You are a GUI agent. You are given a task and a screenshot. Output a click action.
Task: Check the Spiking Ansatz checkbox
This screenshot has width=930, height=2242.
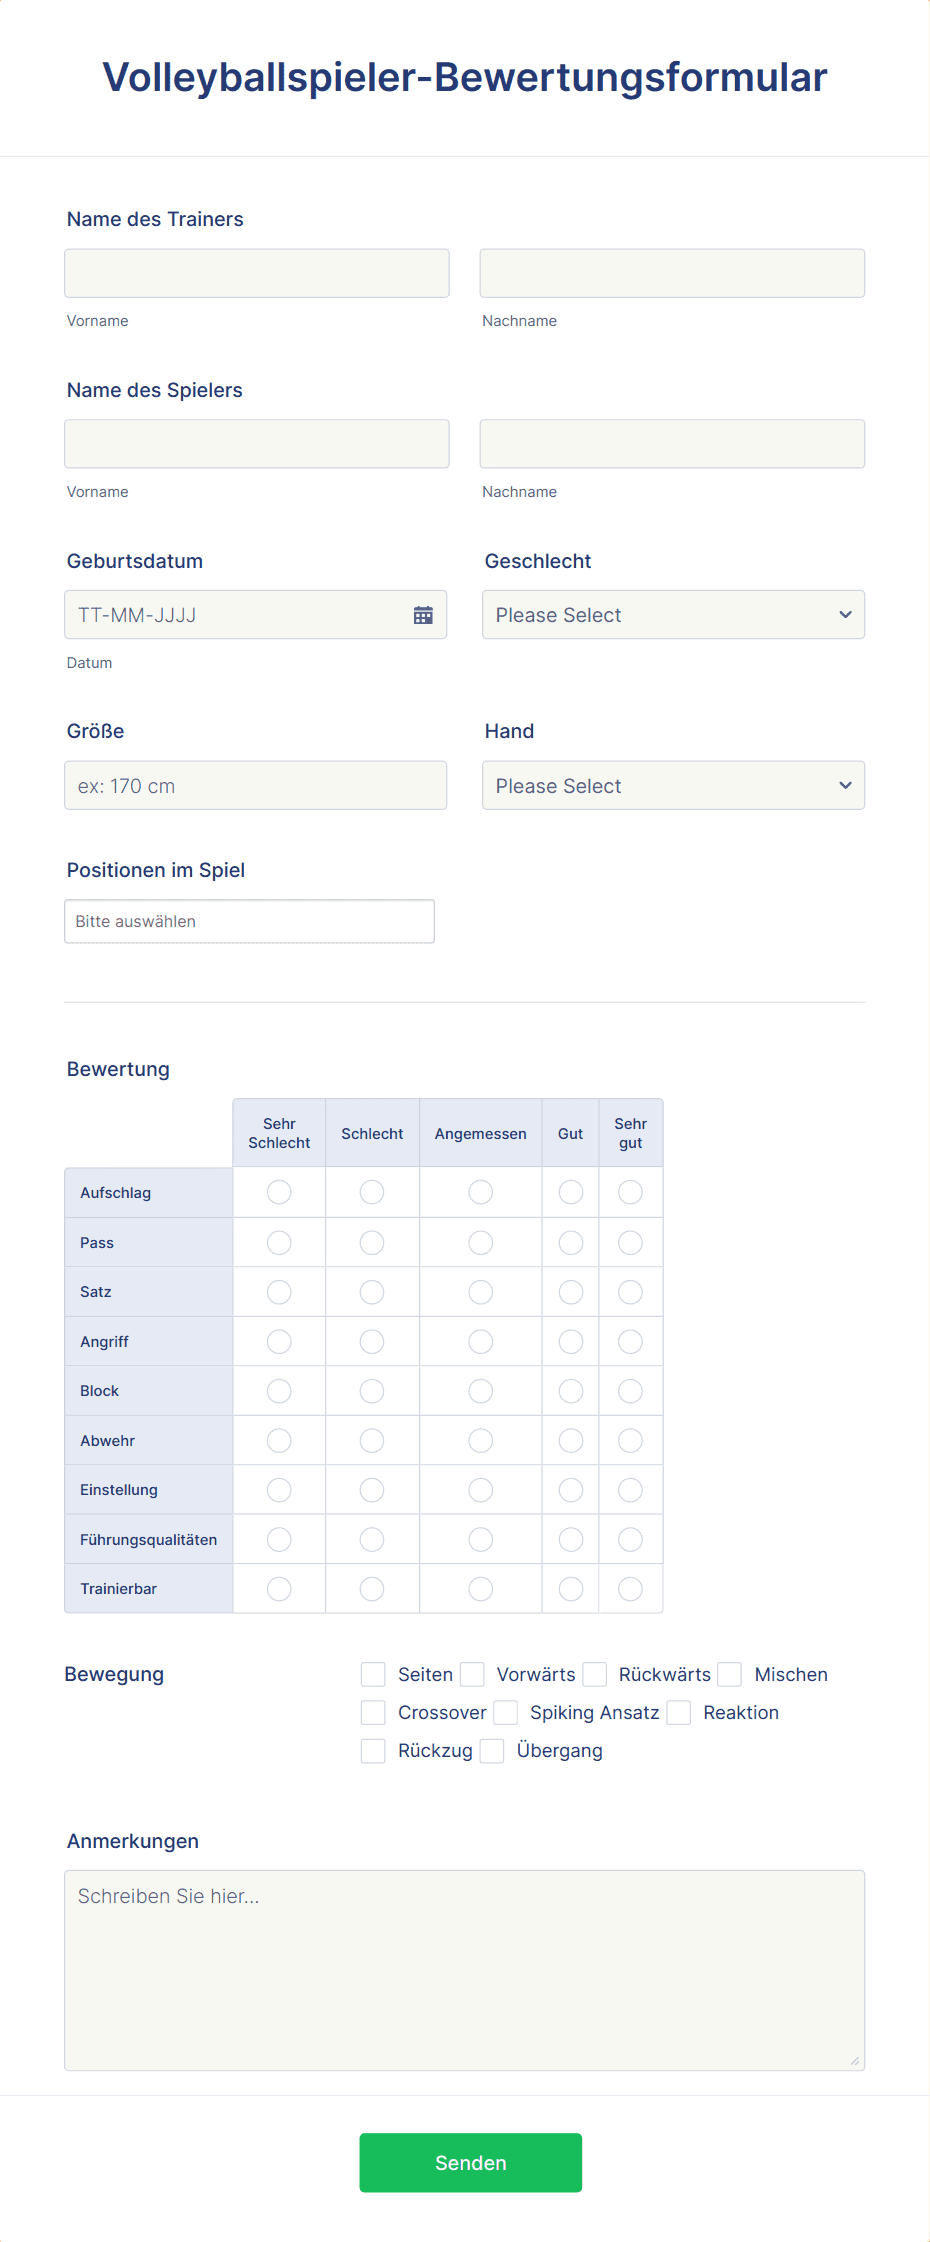pyautogui.click(x=506, y=1712)
